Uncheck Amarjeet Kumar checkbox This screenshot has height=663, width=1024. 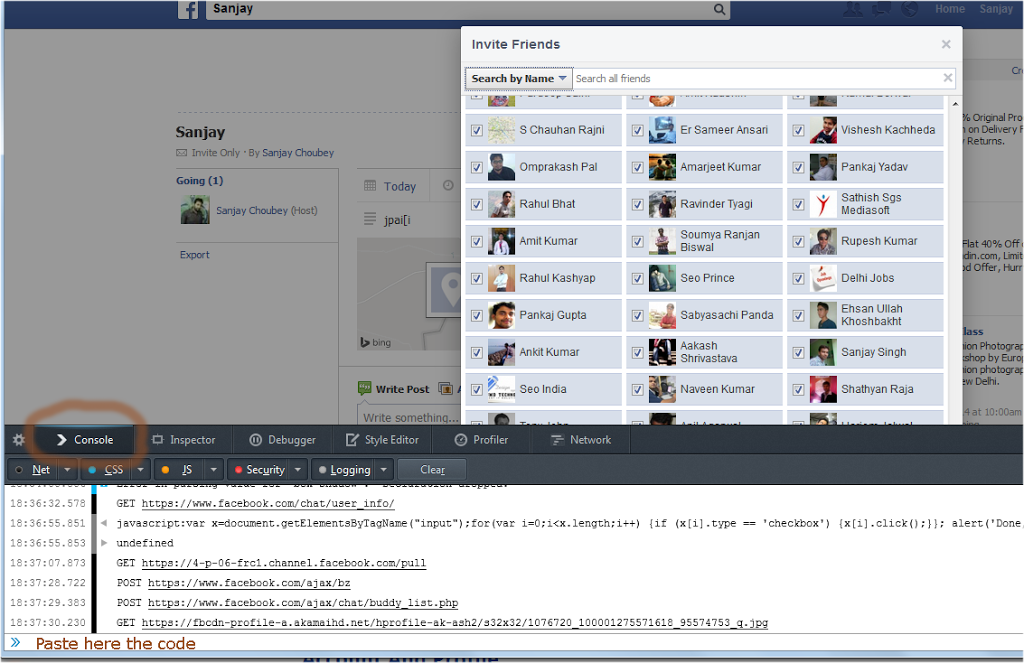pyautogui.click(x=638, y=168)
